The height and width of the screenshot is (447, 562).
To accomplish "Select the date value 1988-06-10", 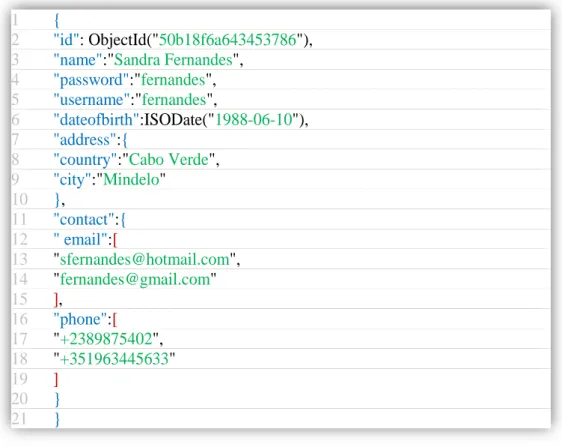I will (x=254, y=120).
